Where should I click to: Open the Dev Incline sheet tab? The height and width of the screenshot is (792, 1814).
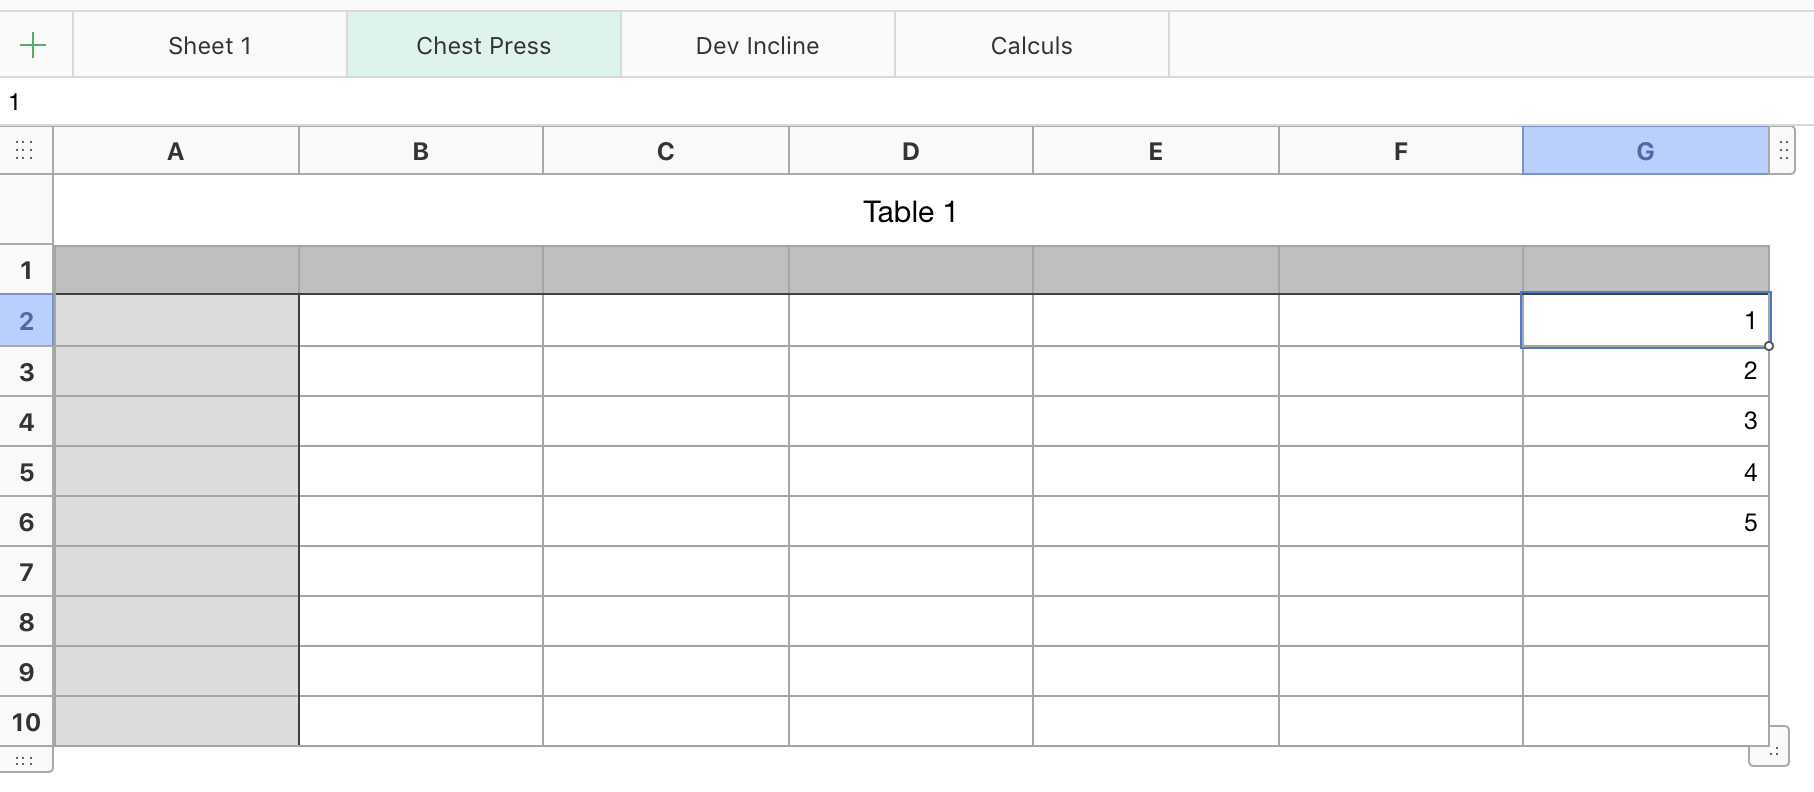coord(757,46)
